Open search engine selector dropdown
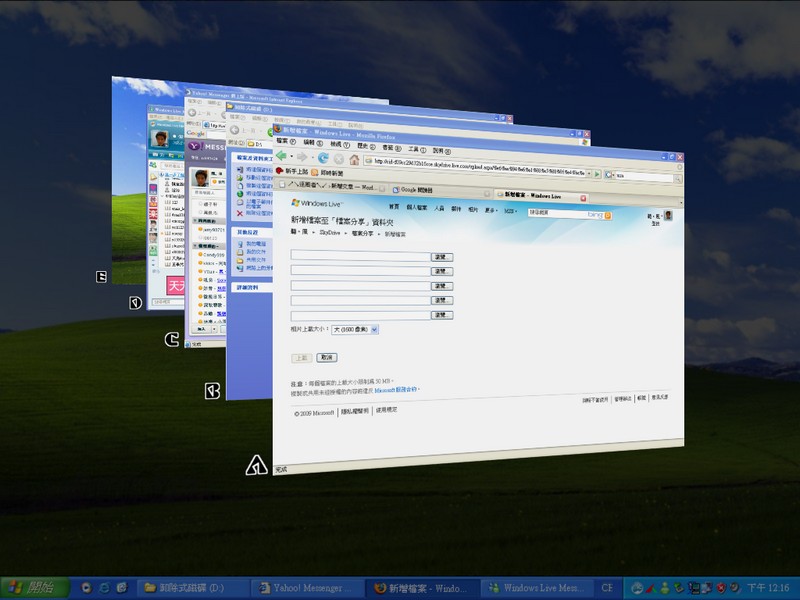 (609, 175)
